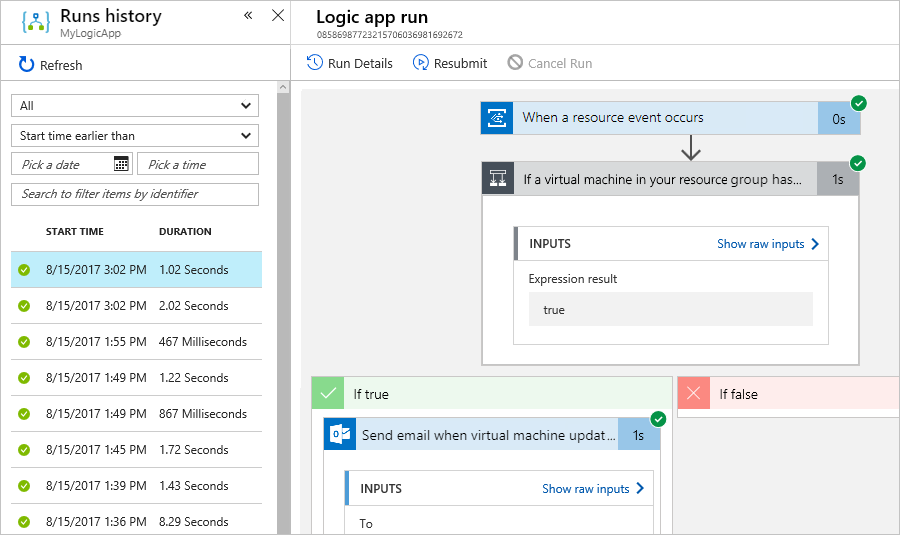Close the Runs history blade
The height and width of the screenshot is (535, 900).
pyautogui.click(x=278, y=15)
